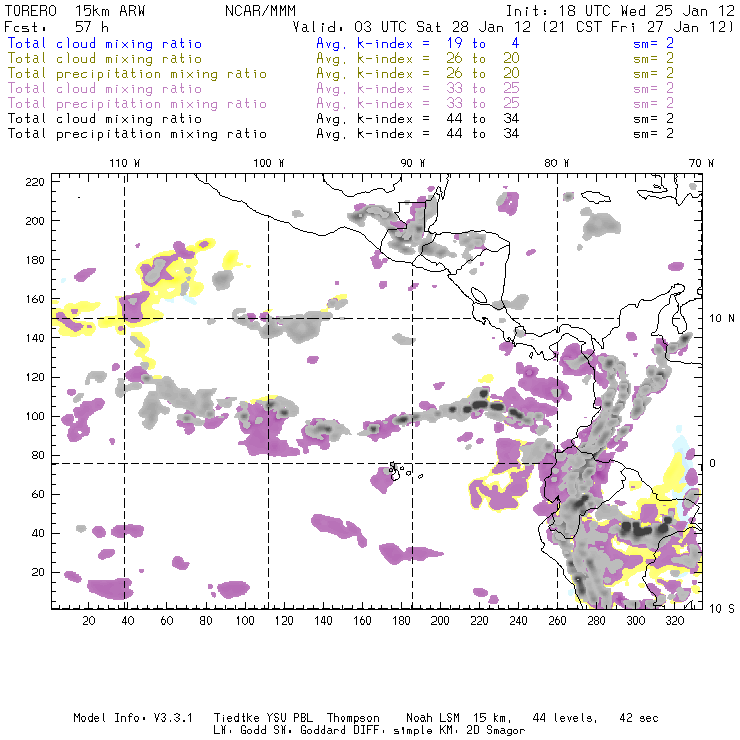Click the '10 N' latitude label
Viewport: 740px width, 740px height.
[722, 319]
